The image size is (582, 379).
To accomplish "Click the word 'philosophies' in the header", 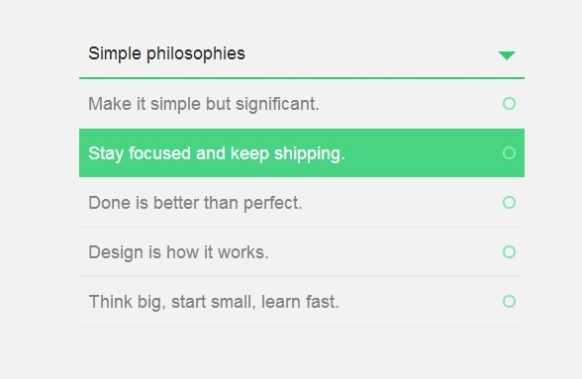I will pos(196,55).
